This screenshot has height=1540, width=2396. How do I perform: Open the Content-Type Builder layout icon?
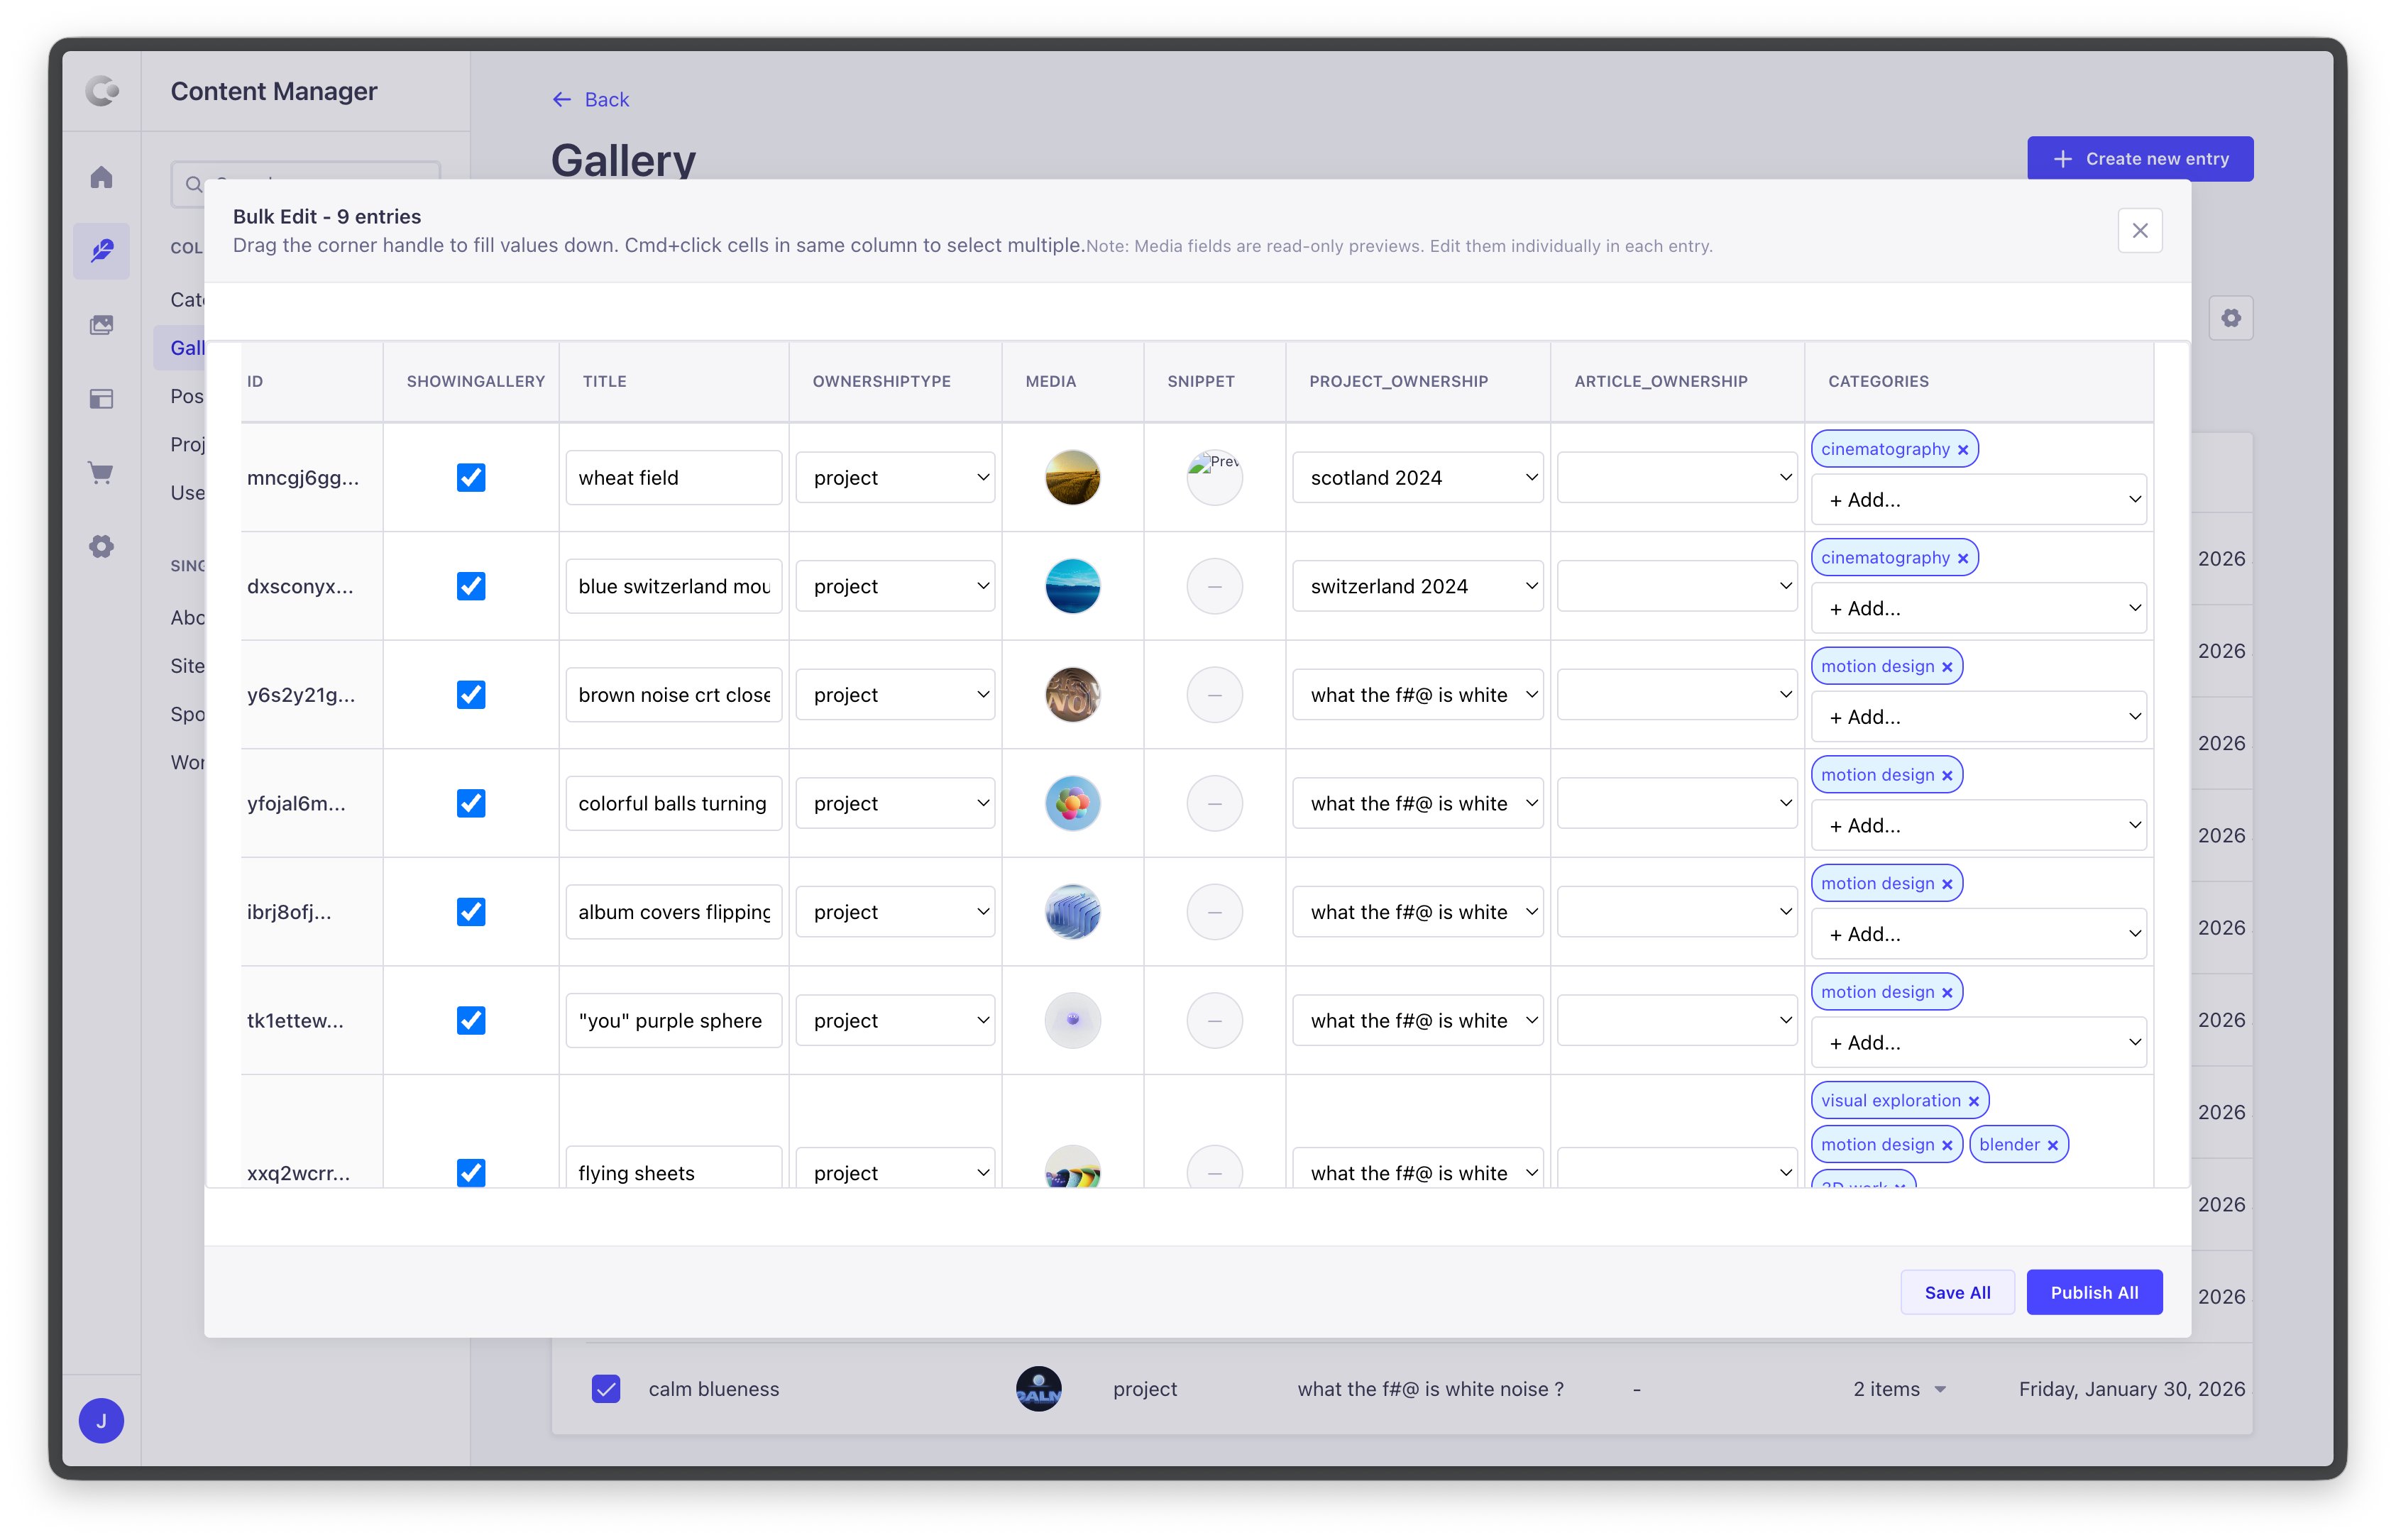pyautogui.click(x=101, y=399)
